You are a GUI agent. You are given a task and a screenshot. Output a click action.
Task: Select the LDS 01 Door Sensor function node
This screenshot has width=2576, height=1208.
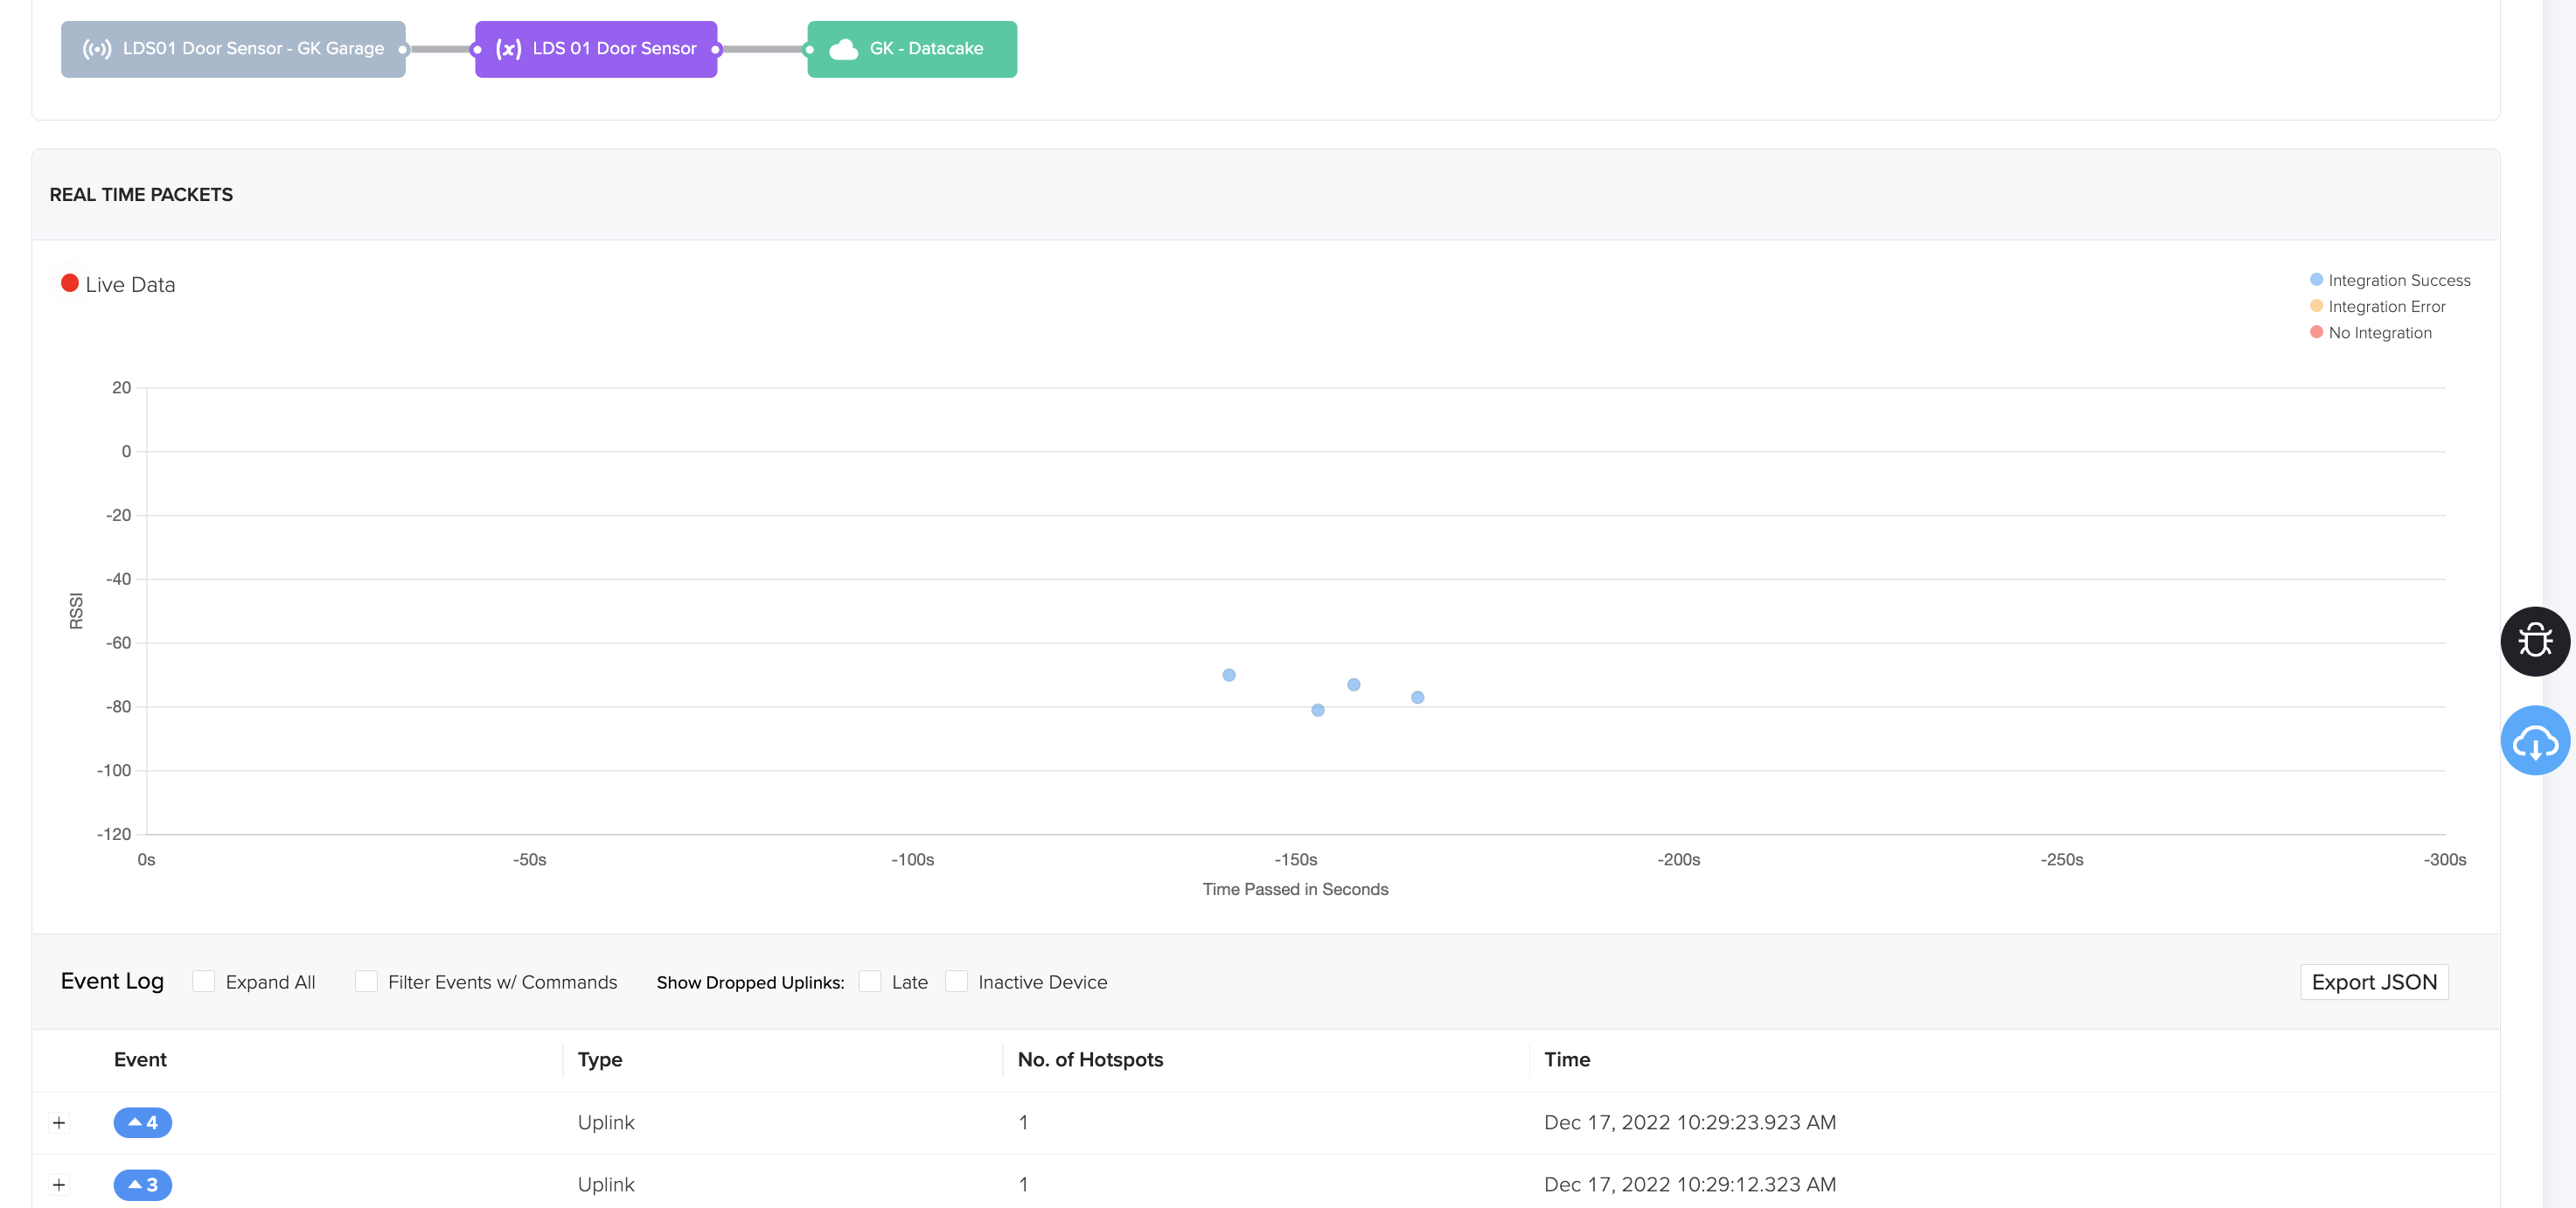coord(613,49)
